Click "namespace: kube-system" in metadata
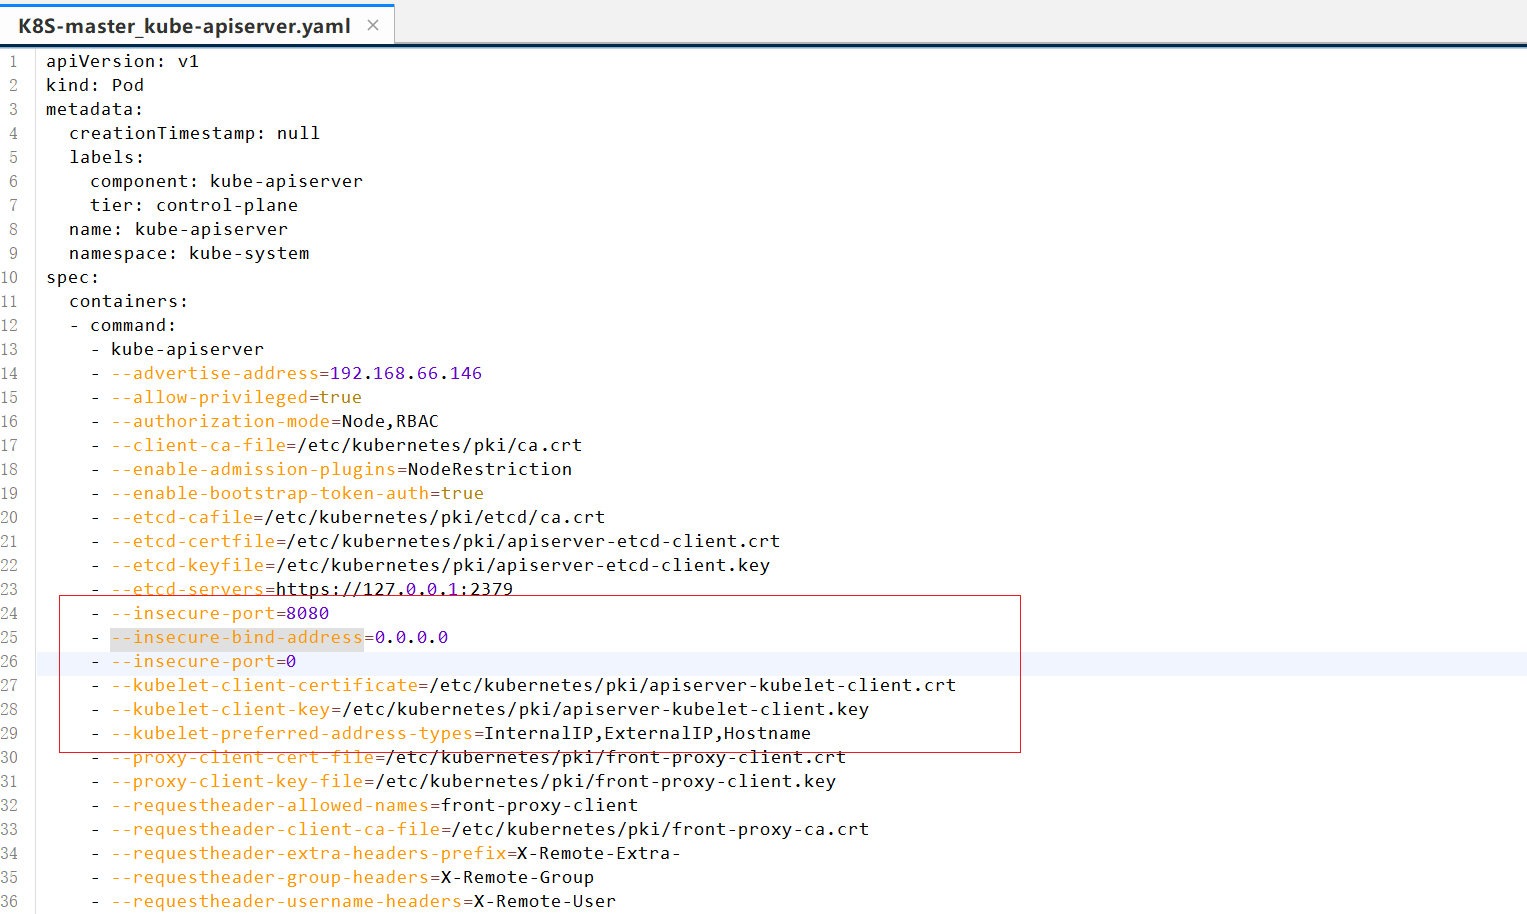The height and width of the screenshot is (914, 1527). point(189,253)
